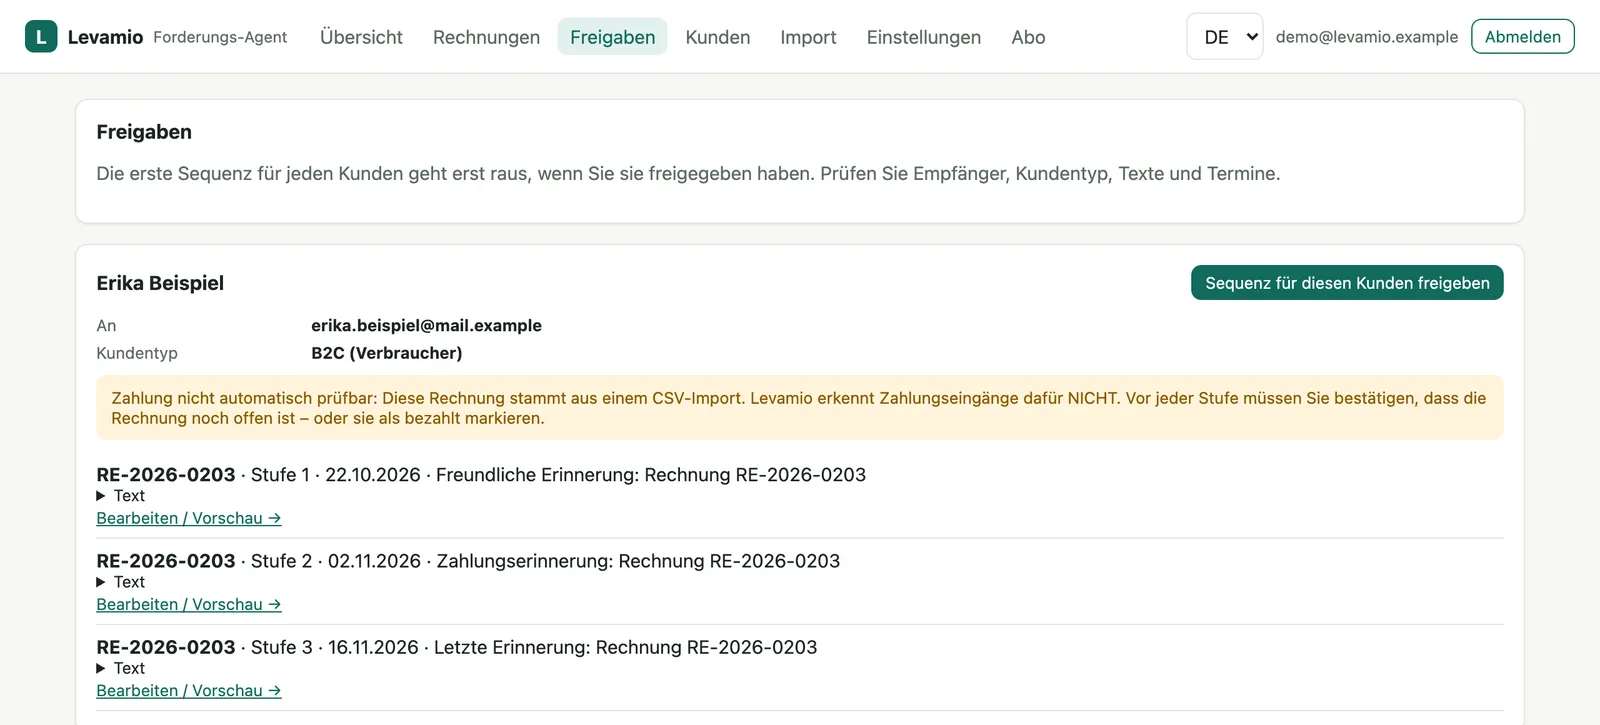
Task: Expand the Text disclosure under Stufe 1
Action: (x=121, y=496)
